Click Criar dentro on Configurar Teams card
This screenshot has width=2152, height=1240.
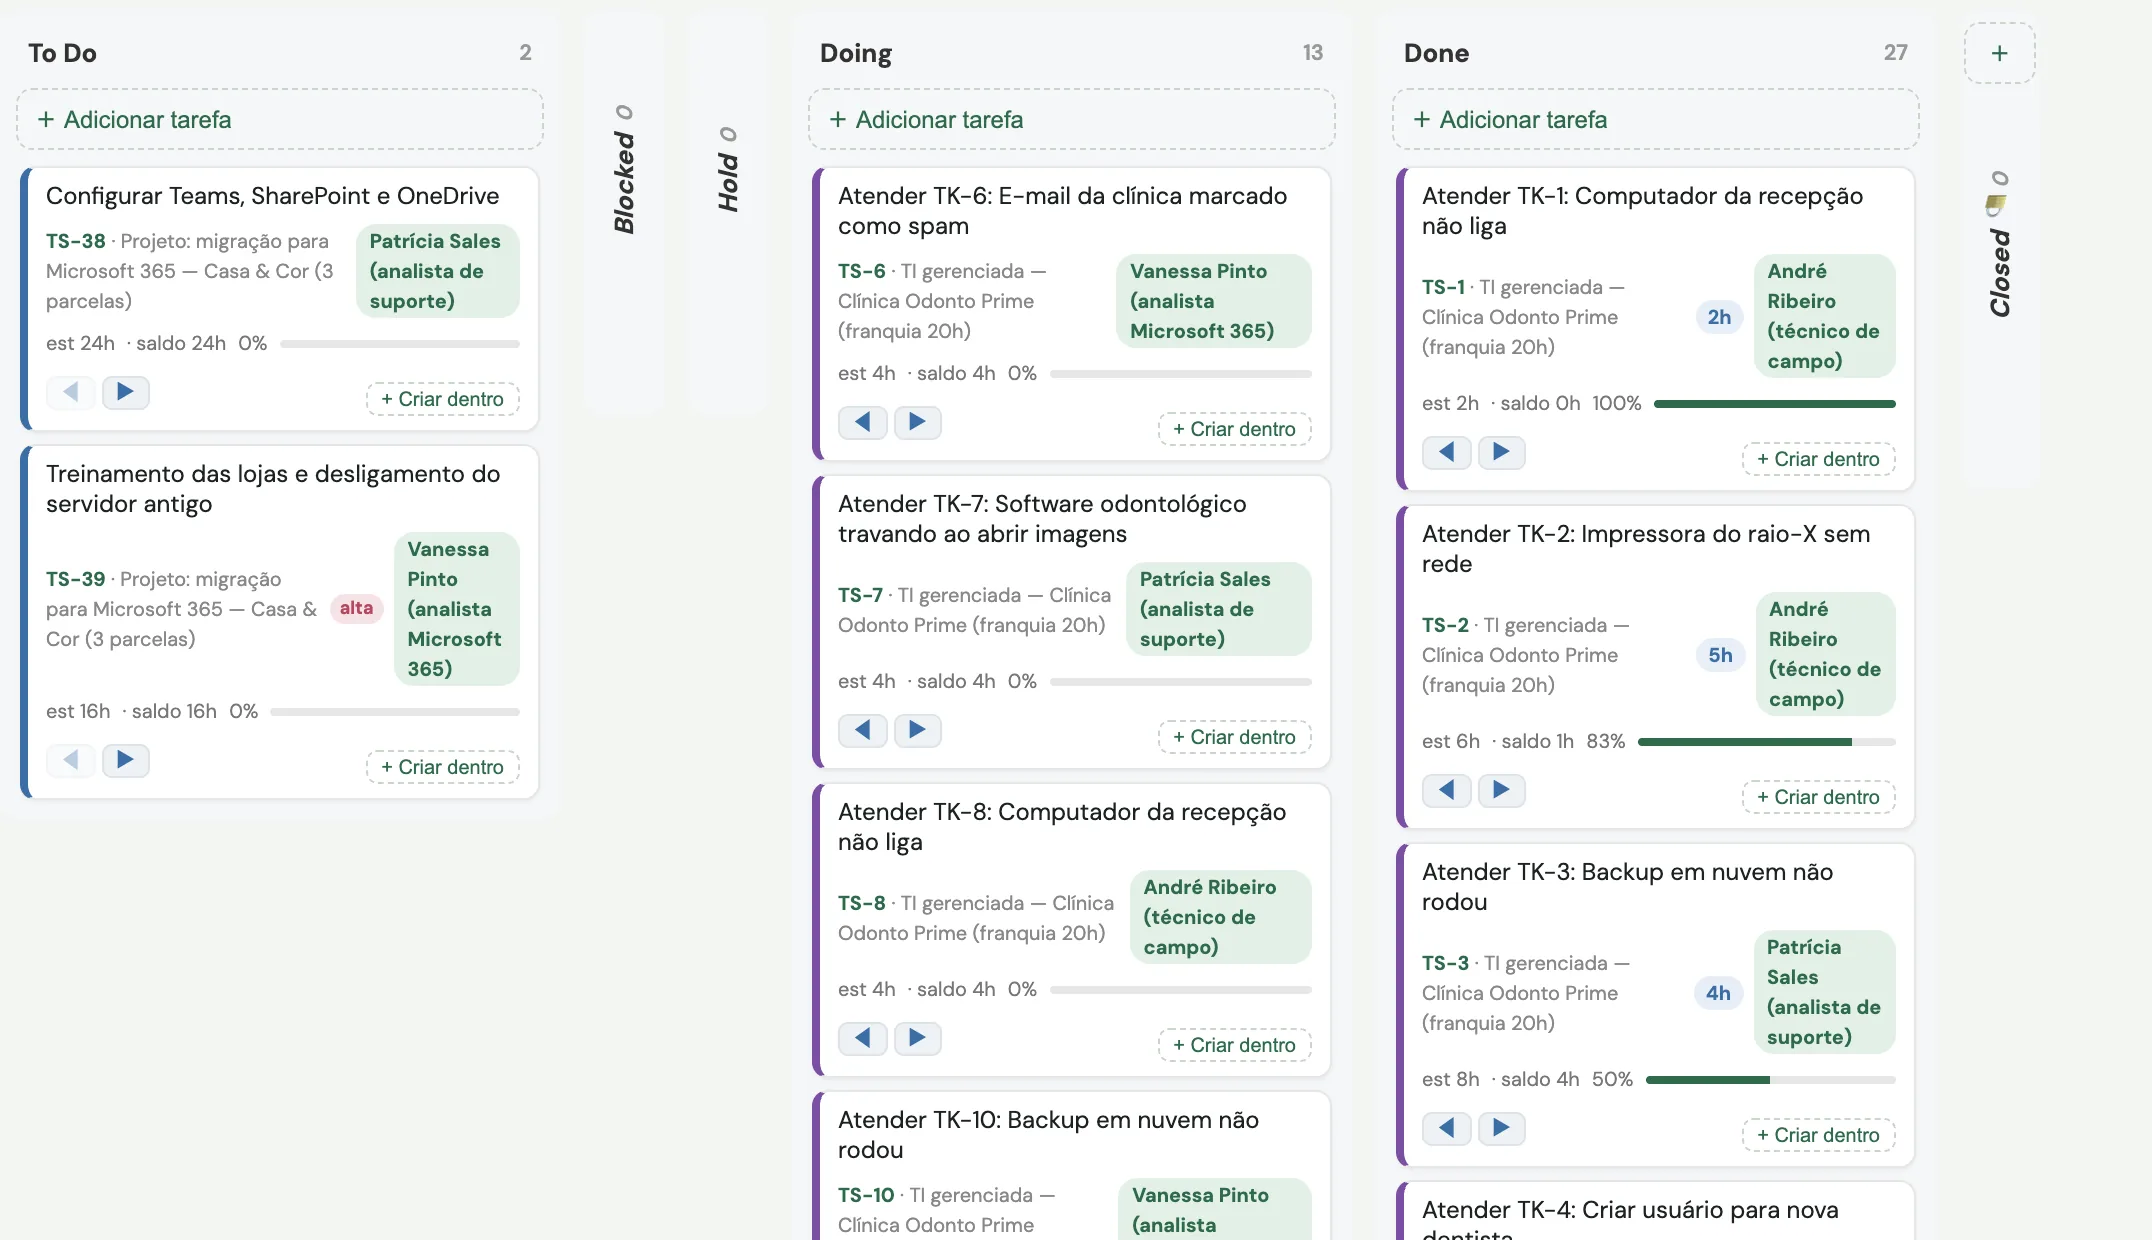443,399
